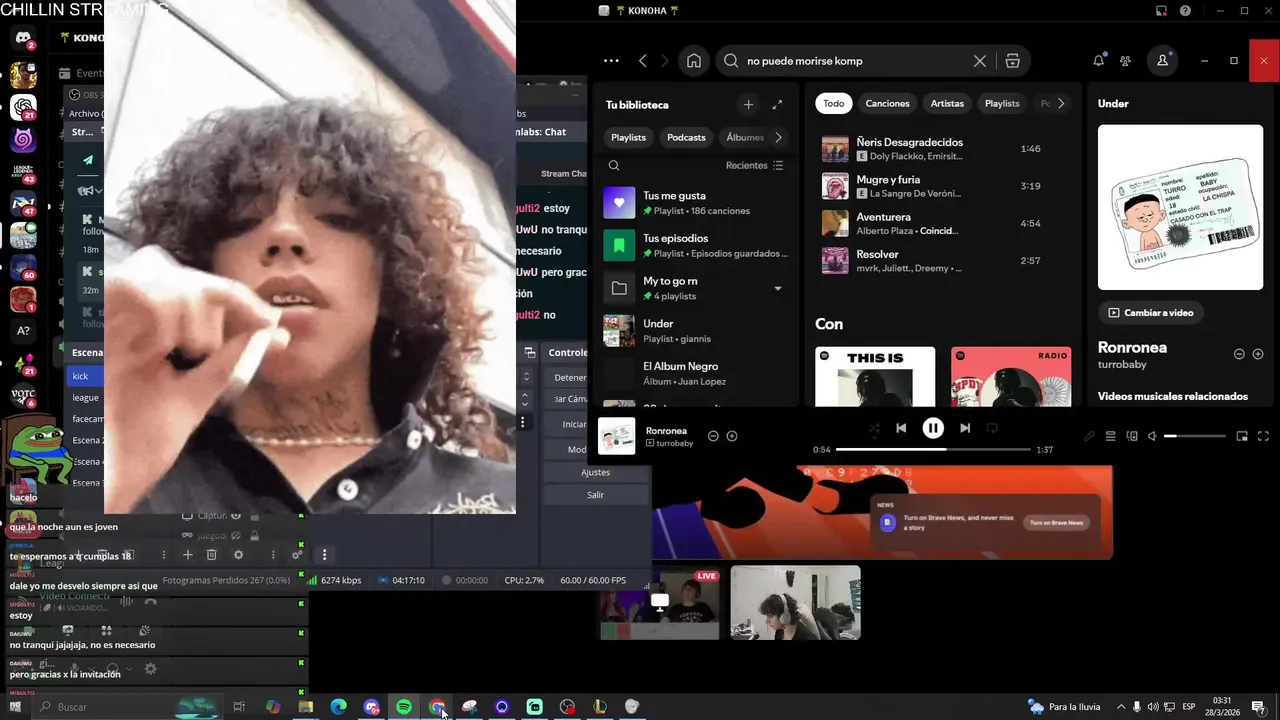1280x720 pixels.
Task: Open Spotify three-dot main menu
Action: [611, 61]
